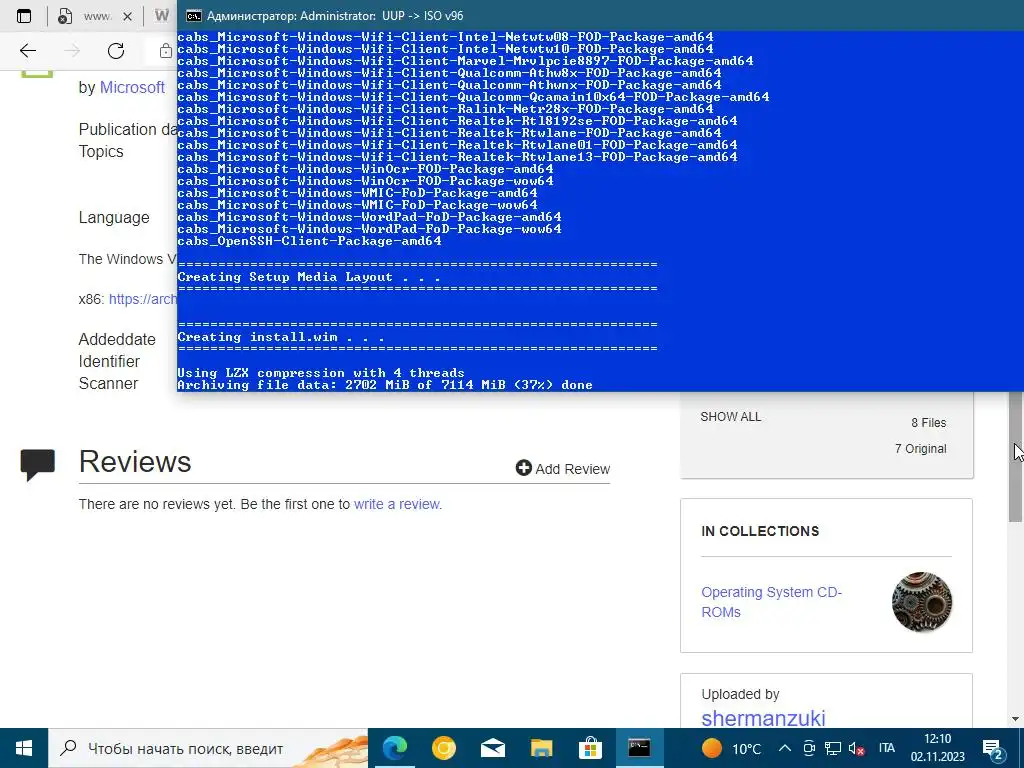Click the Using LZX compression console line
The image size is (1024, 768).
click(321, 373)
